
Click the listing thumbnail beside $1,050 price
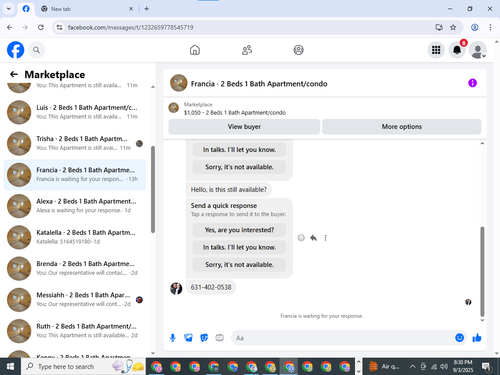(173, 108)
